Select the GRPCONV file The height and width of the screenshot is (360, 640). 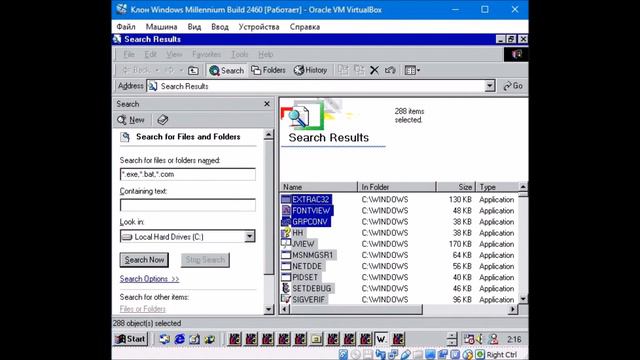click(310, 222)
